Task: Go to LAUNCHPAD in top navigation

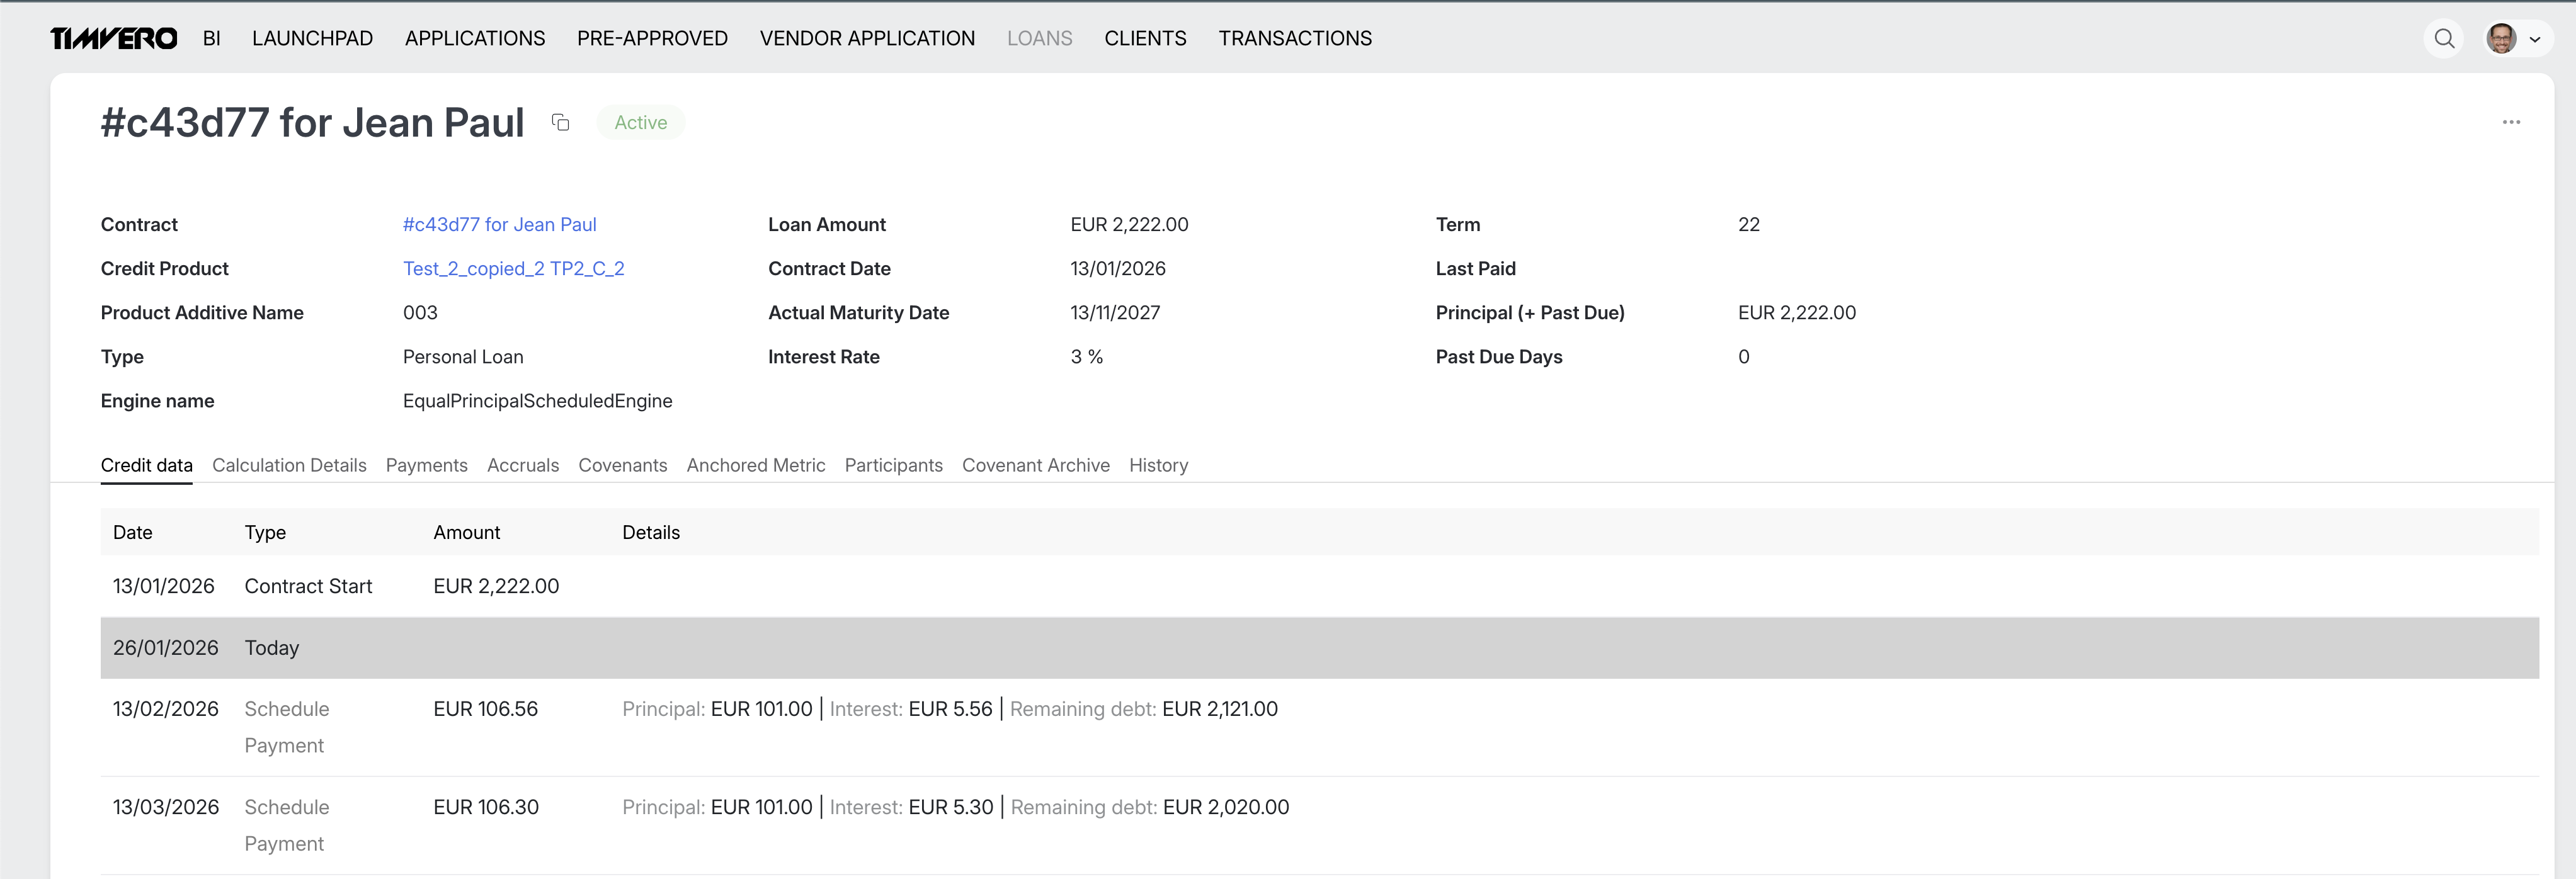Action: pos(312,38)
